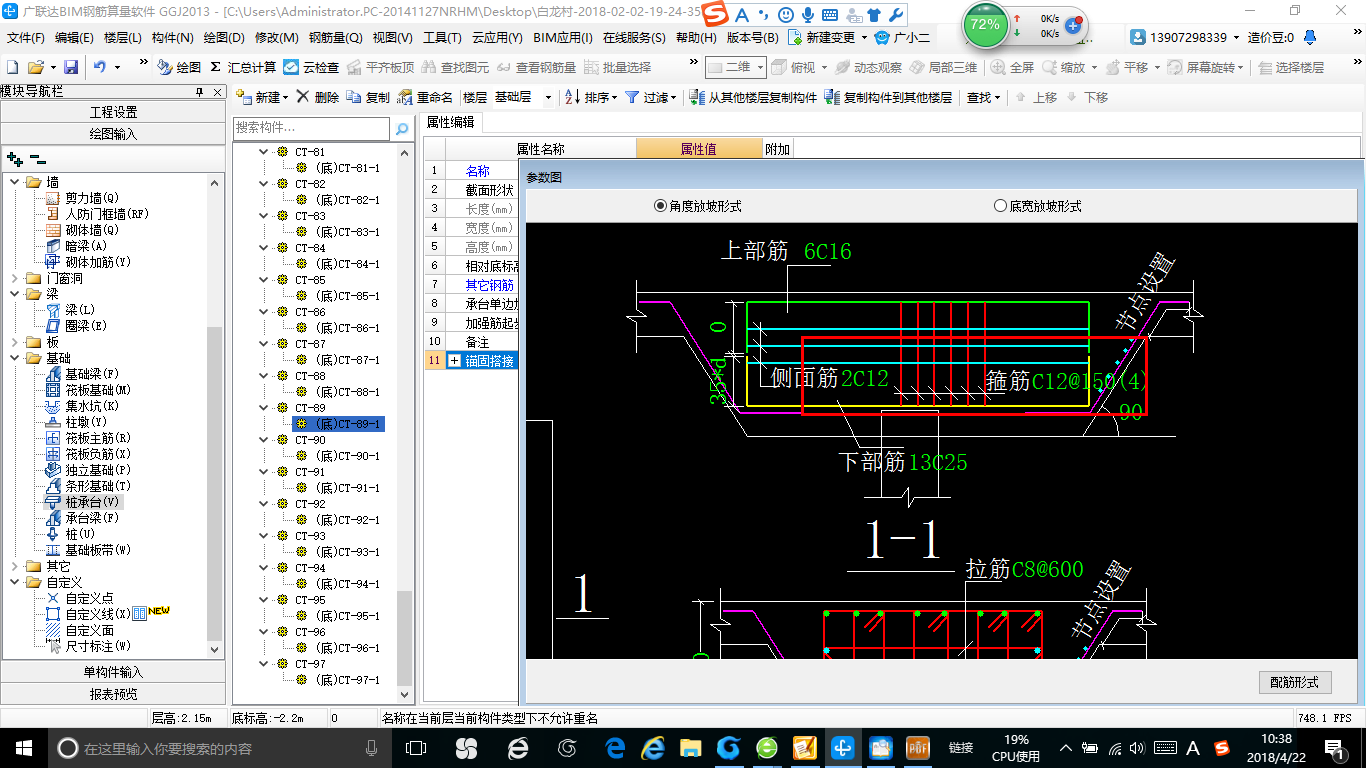Click 重命名 rename component button
1366x768 pixels.
(425, 97)
